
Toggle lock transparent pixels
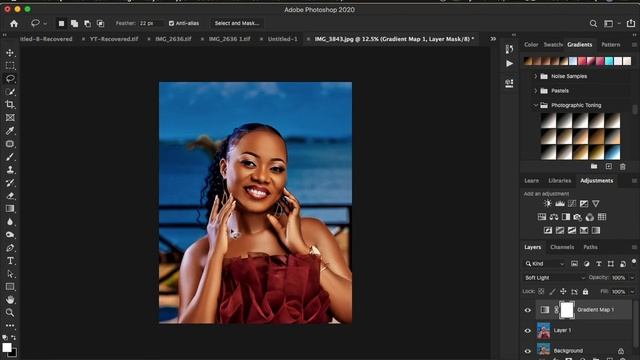coord(541,291)
